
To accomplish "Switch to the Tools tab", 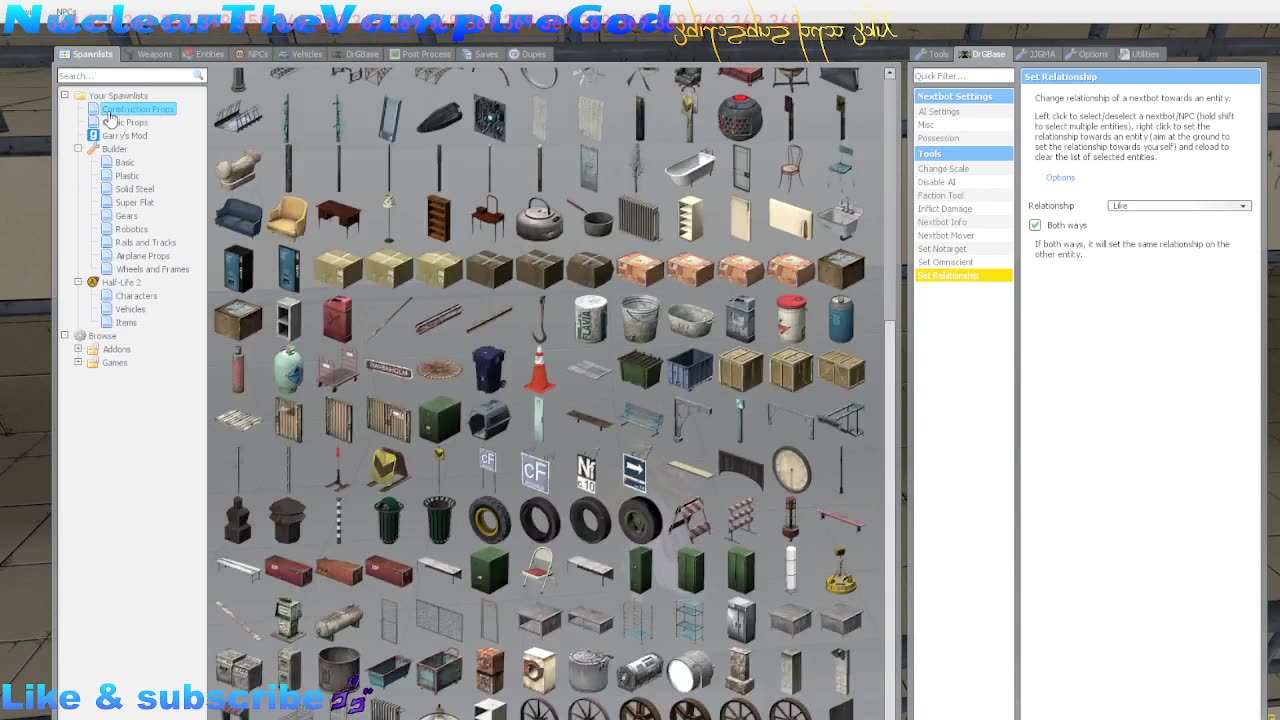I will [932, 54].
